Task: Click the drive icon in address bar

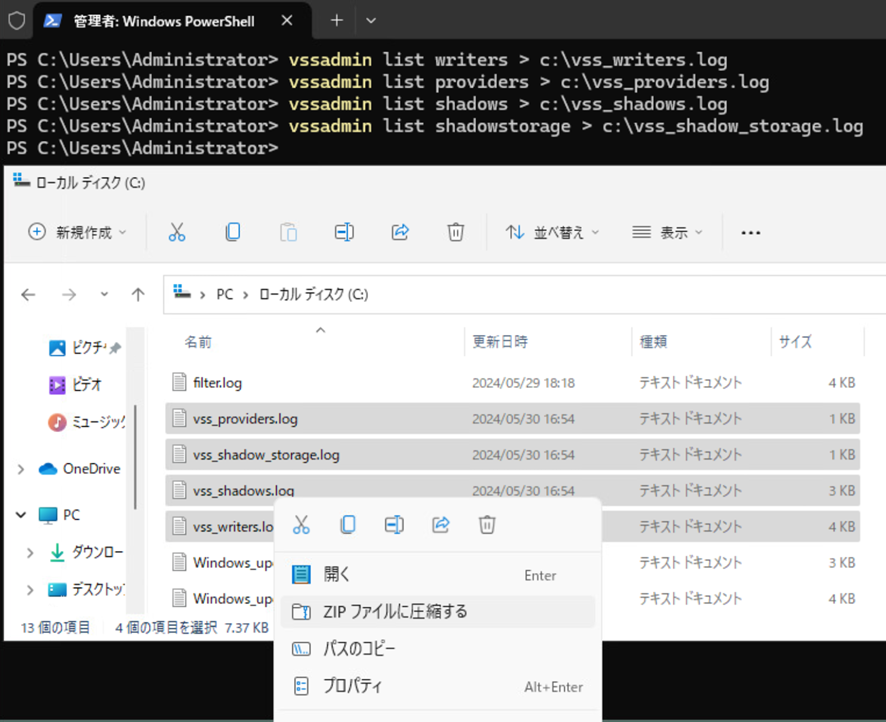Action: [181, 292]
